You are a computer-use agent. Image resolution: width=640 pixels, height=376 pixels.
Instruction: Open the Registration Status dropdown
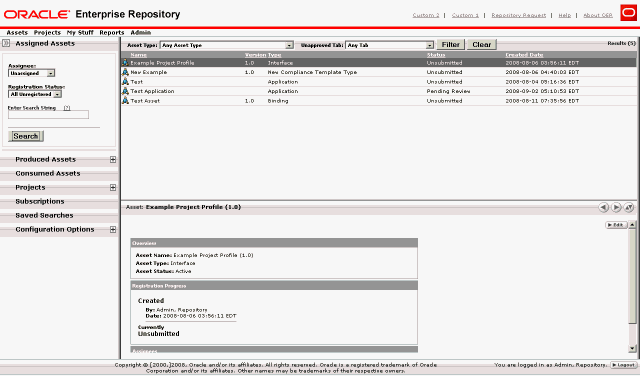35,94
